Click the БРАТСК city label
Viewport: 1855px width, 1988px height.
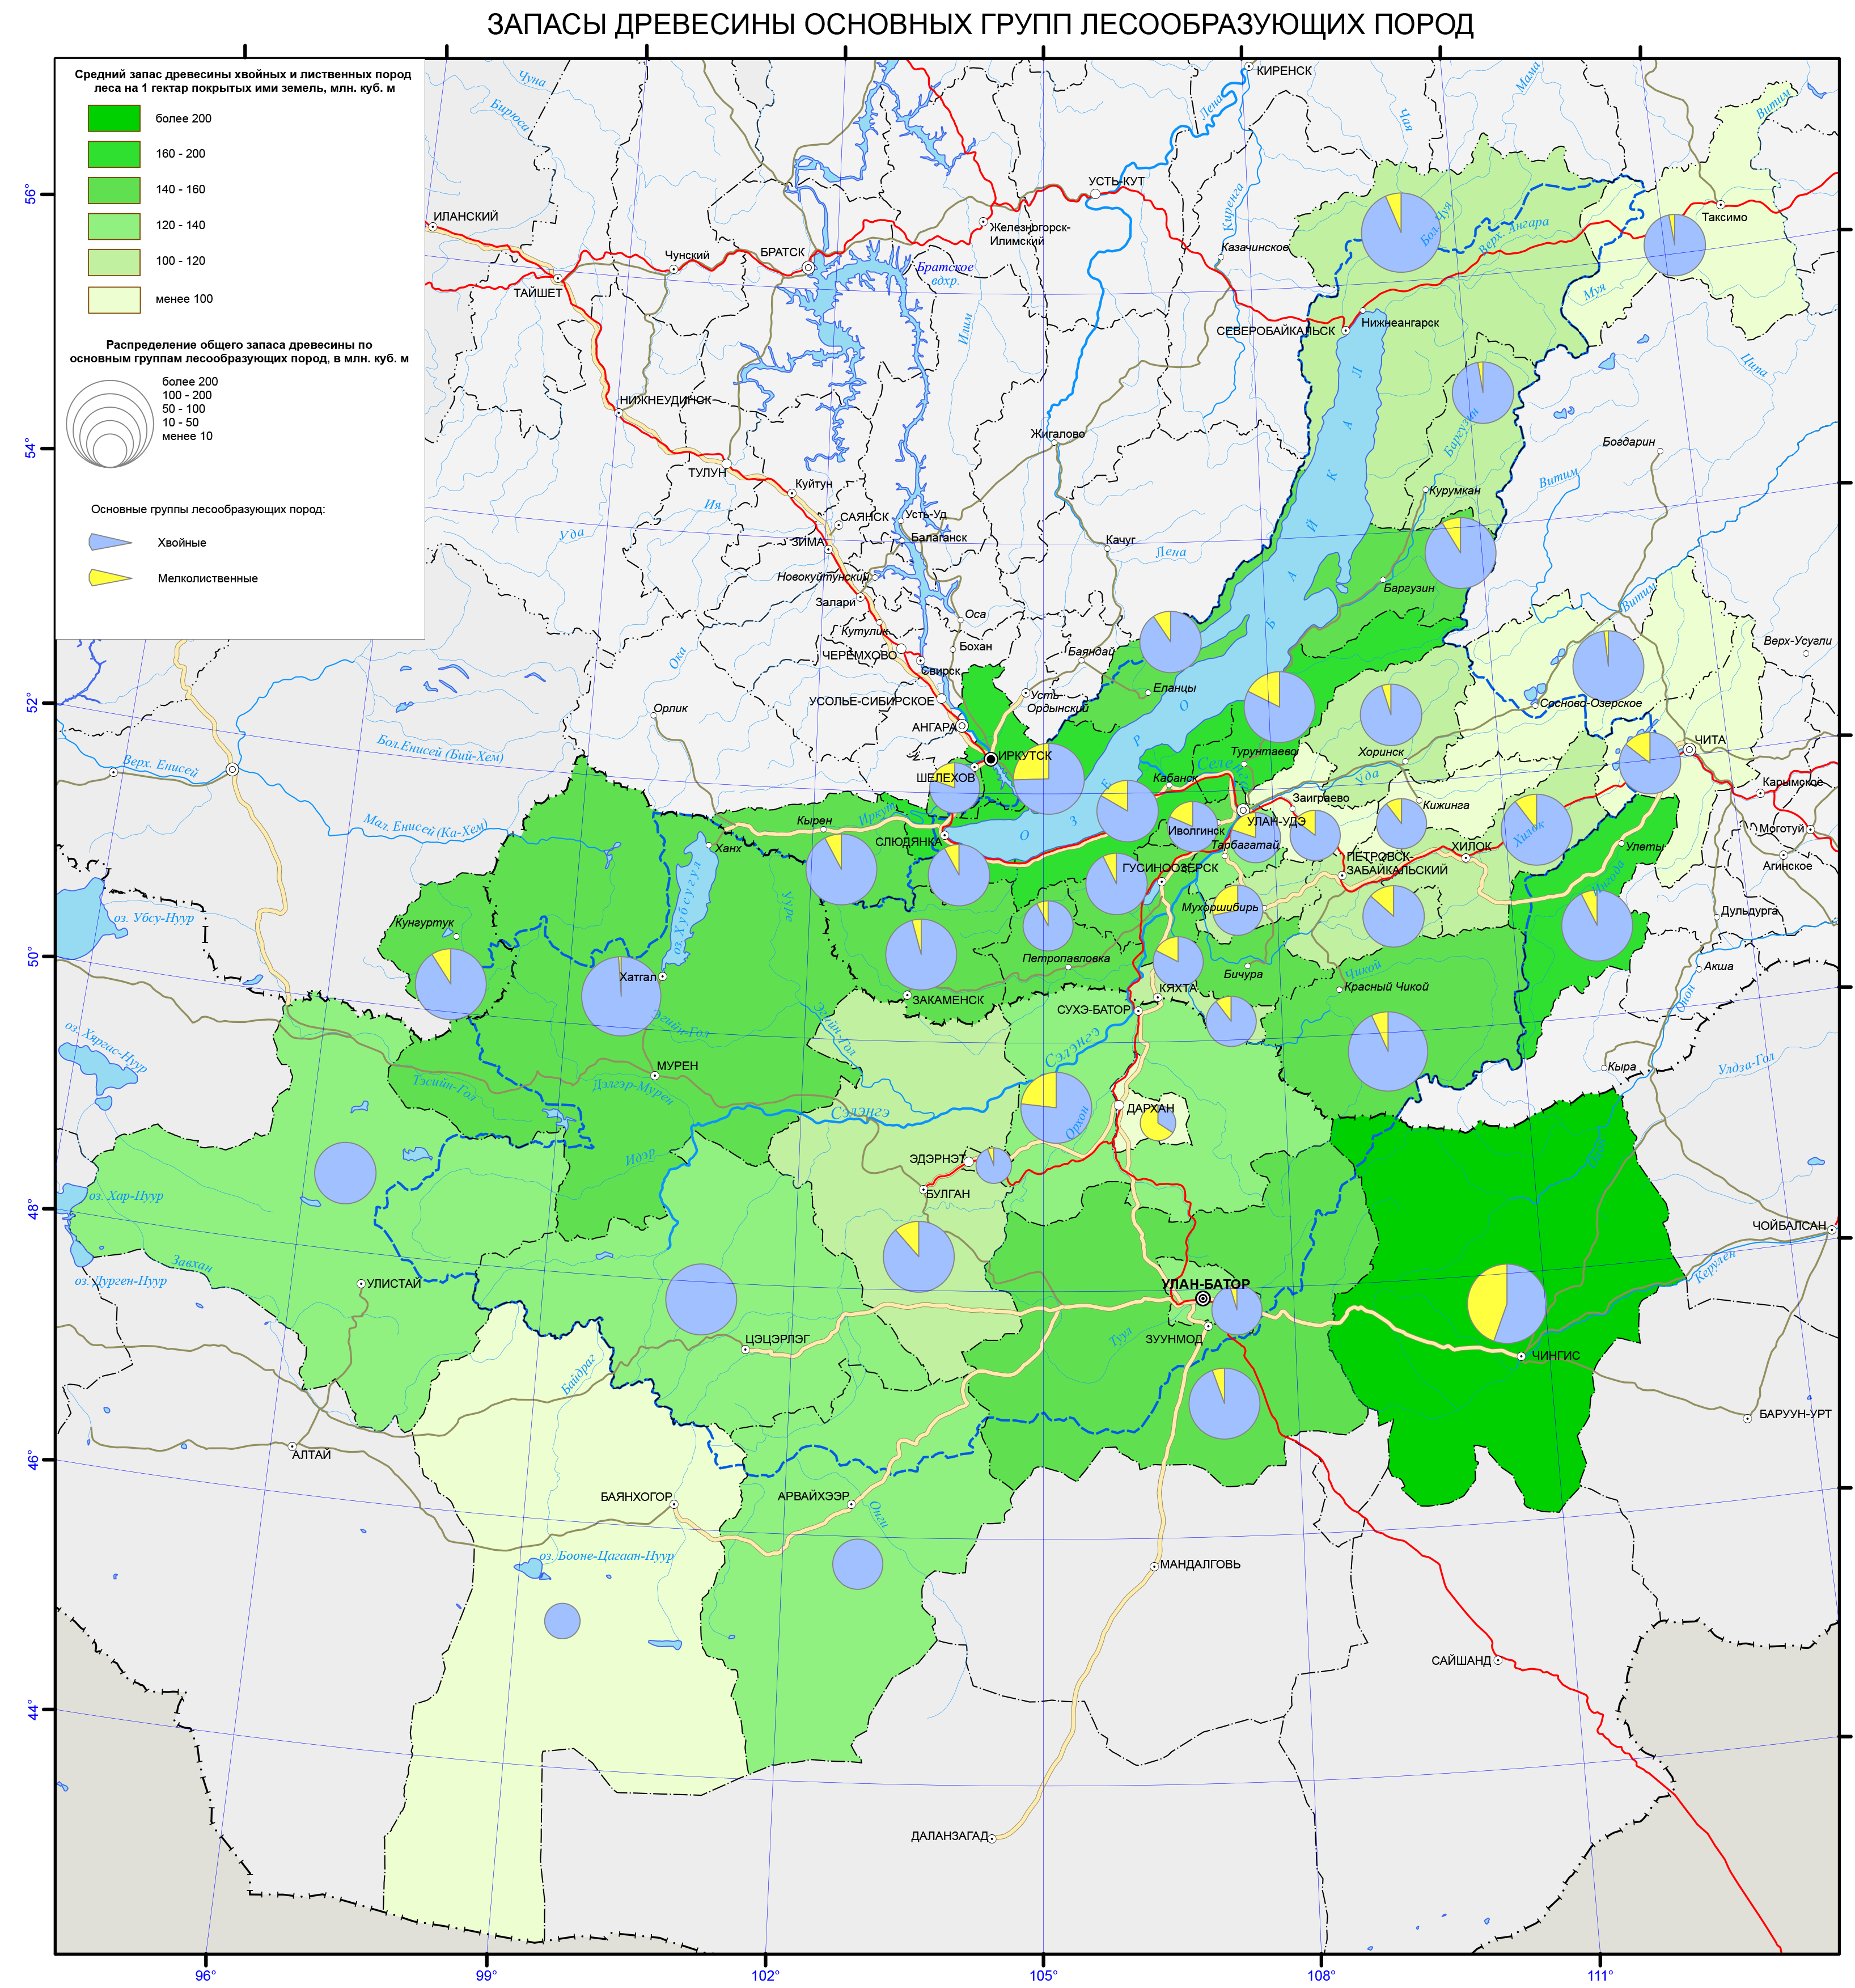pos(782,252)
